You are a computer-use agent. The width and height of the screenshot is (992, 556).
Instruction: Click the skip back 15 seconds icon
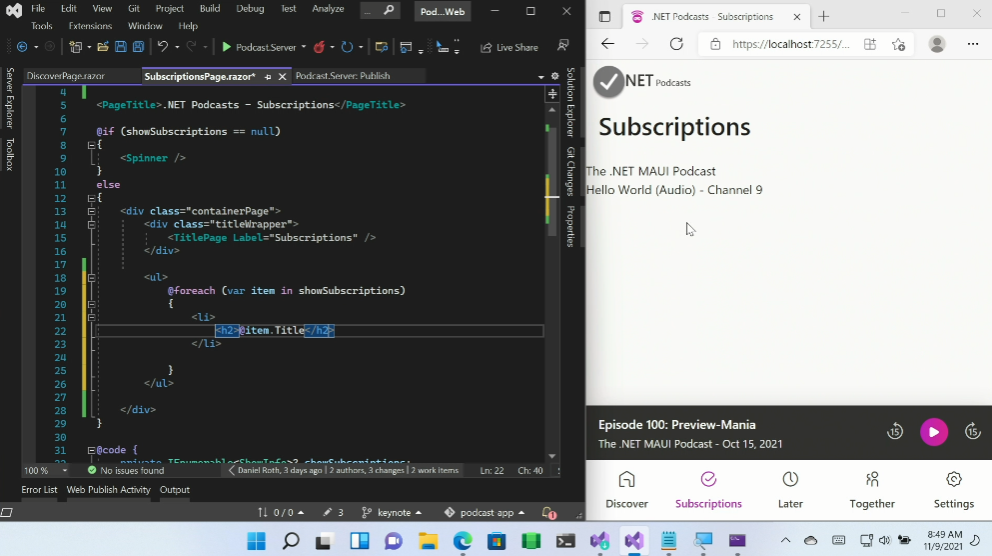point(895,432)
